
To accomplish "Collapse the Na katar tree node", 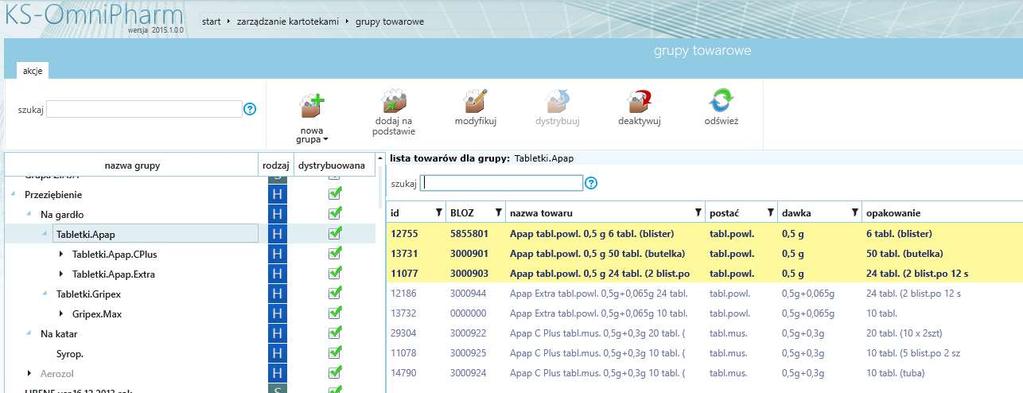I will pos(29,334).
